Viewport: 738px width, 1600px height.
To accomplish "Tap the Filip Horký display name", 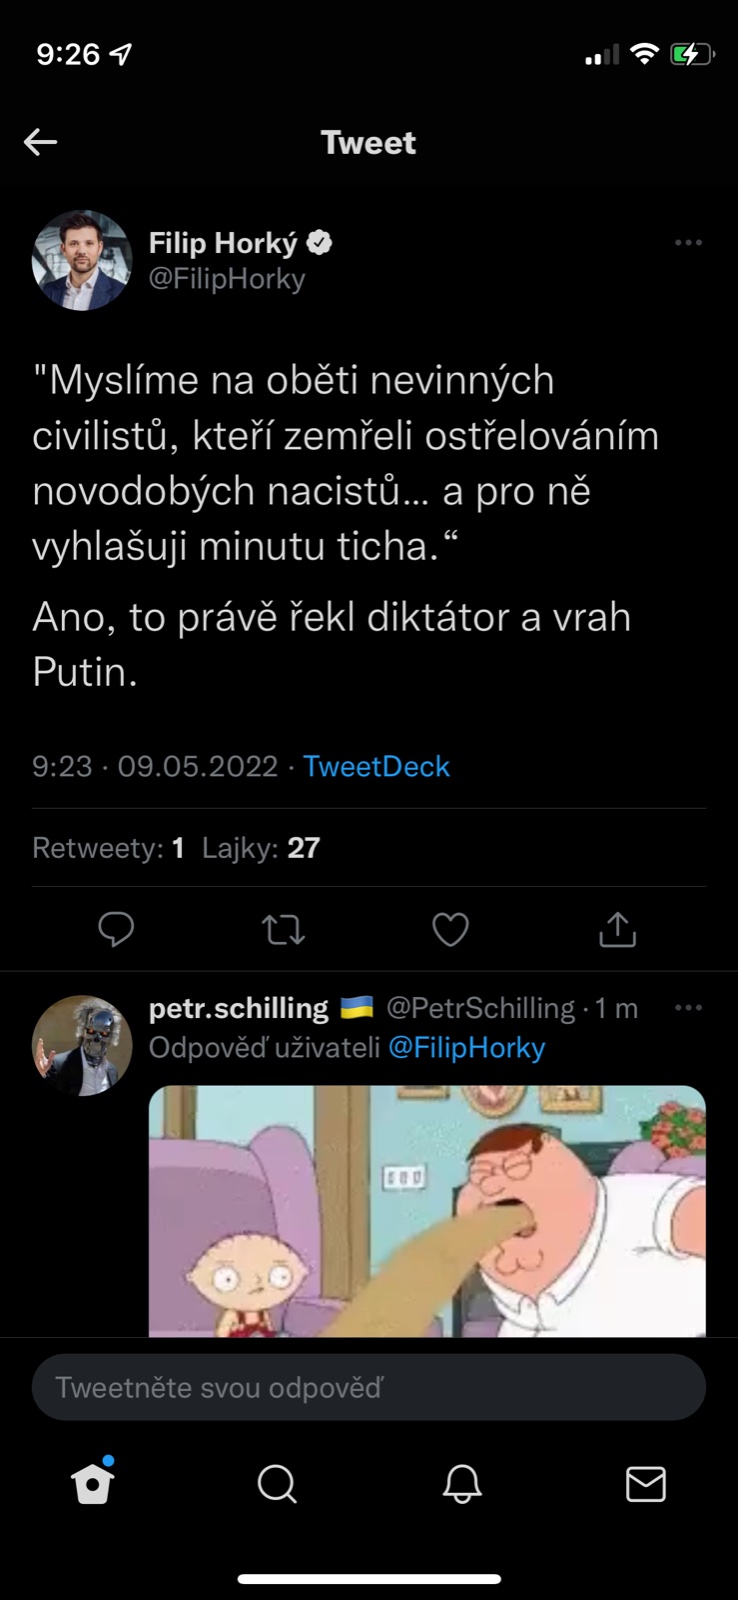I will click(223, 243).
